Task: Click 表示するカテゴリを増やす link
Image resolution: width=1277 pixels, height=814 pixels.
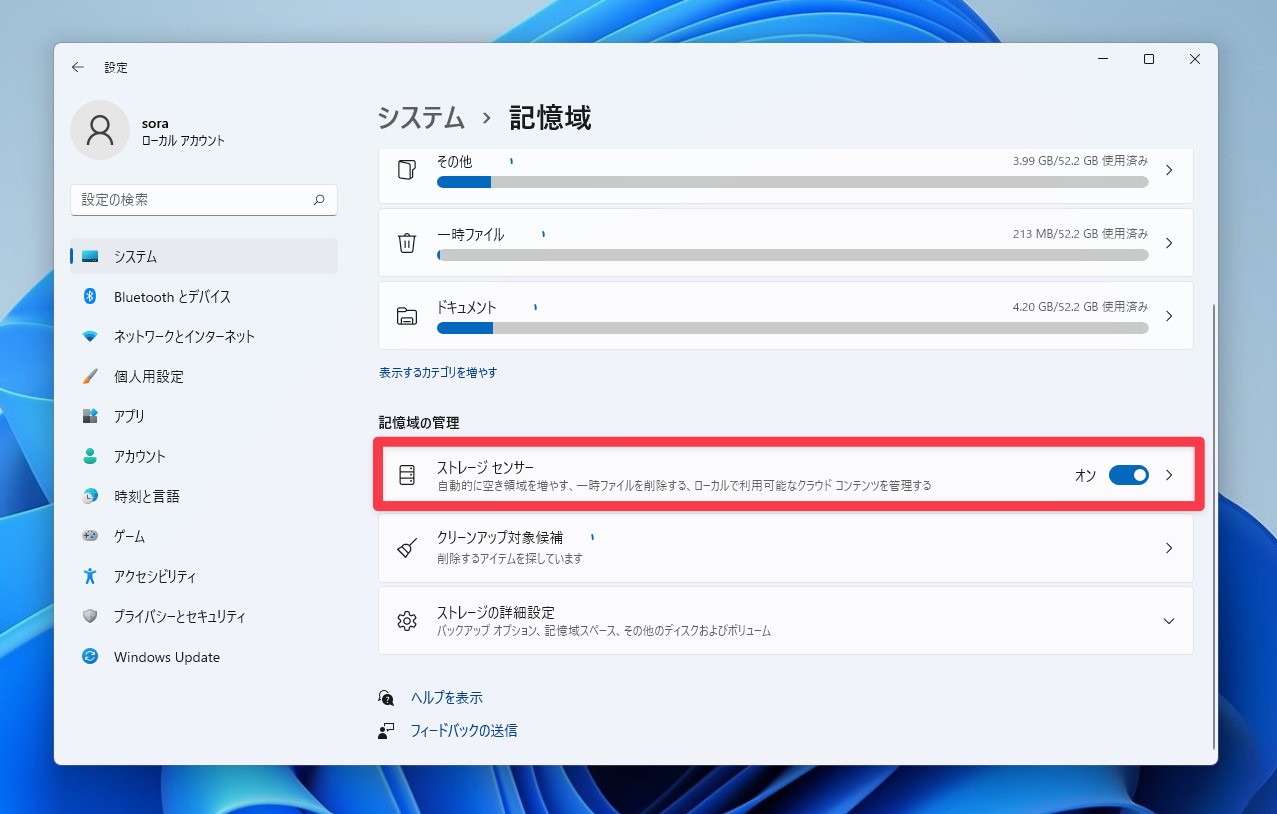Action: pyautogui.click(x=438, y=373)
